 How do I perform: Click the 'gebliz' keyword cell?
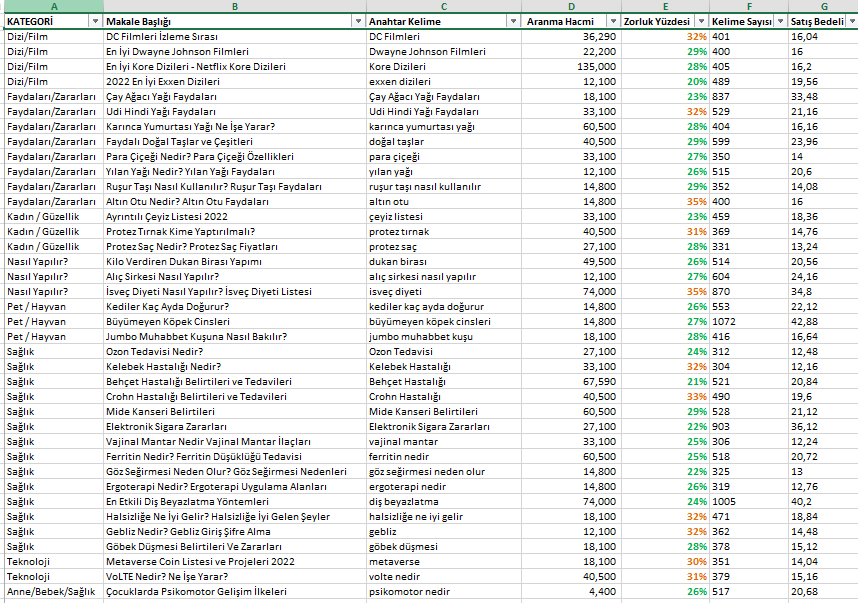pyautogui.click(x=444, y=531)
